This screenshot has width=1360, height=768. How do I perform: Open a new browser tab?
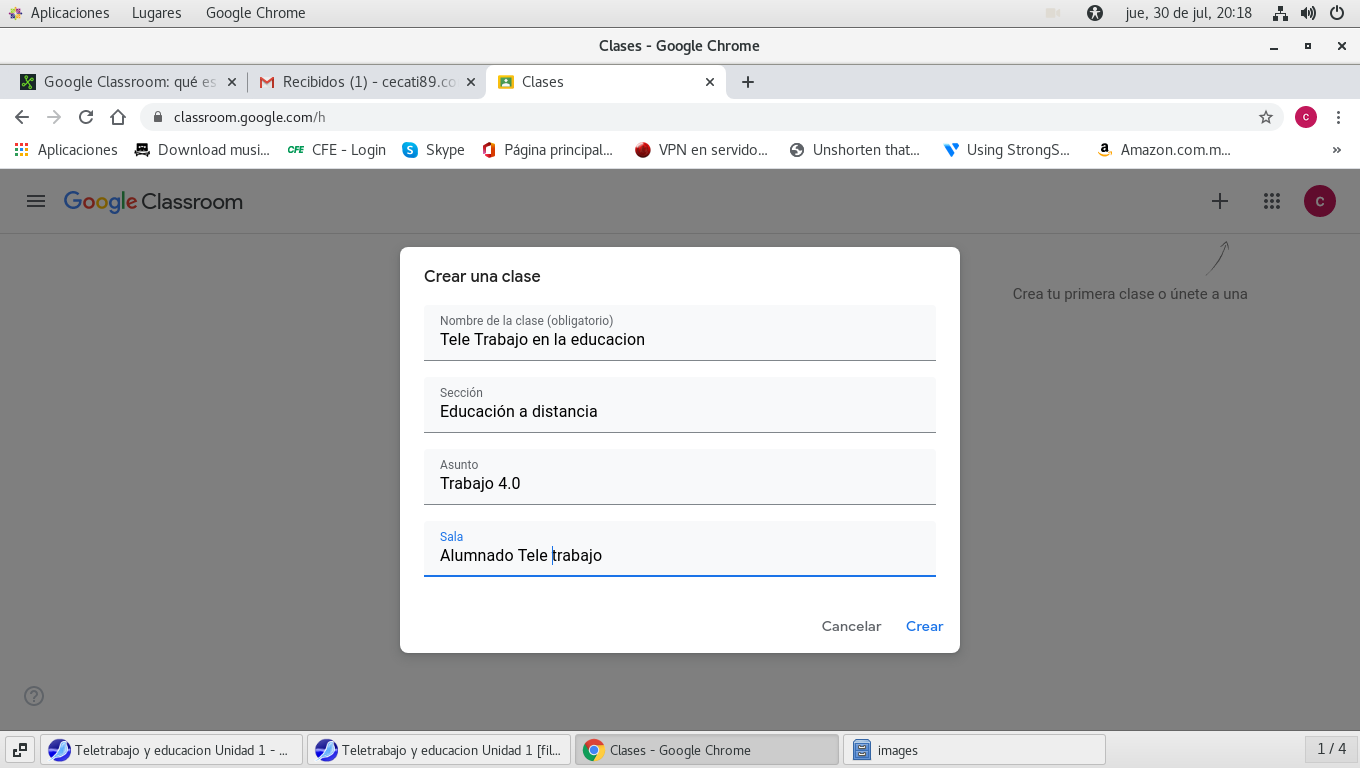pyautogui.click(x=748, y=82)
